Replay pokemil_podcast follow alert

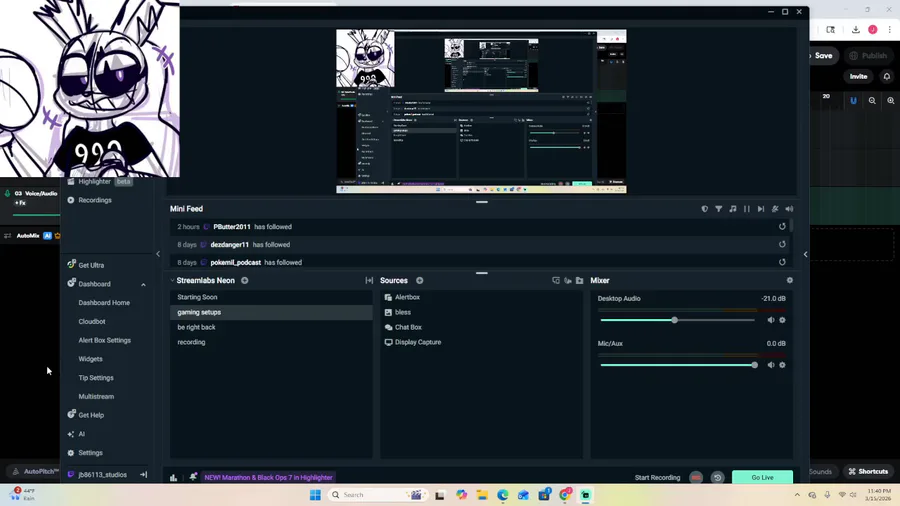point(782,262)
